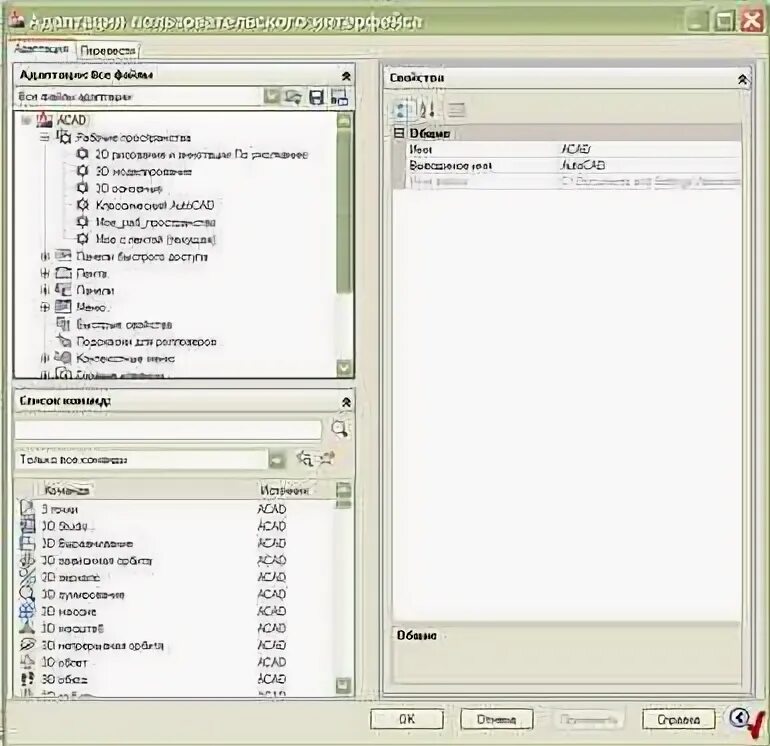Collapse the Рабочие пространства tree node
This screenshot has height=746, width=770.
(45, 137)
